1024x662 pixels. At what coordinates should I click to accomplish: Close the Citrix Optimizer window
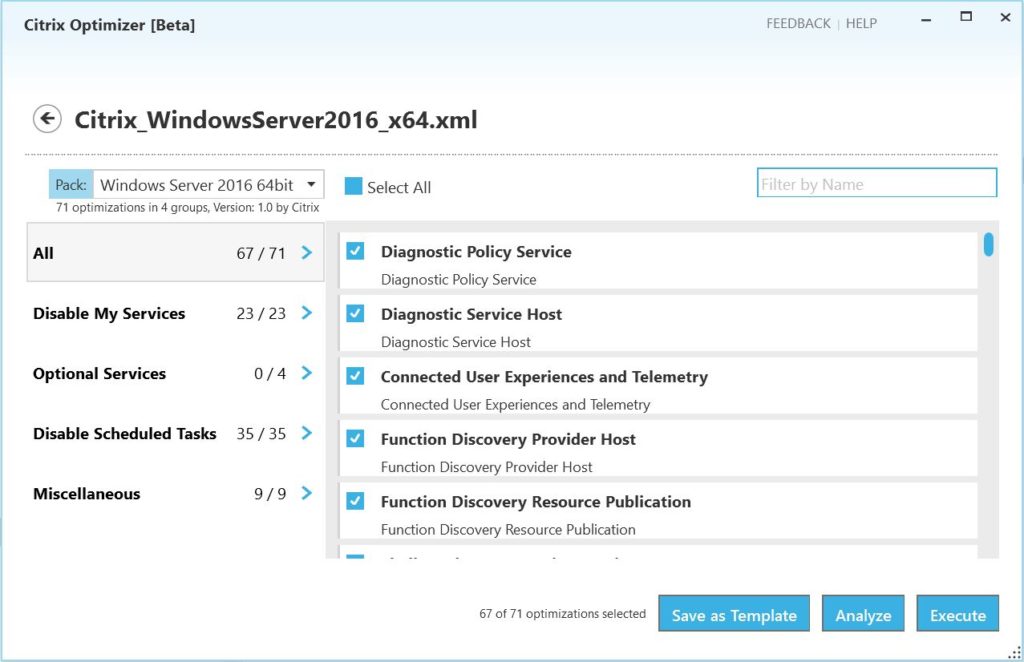coord(1006,18)
